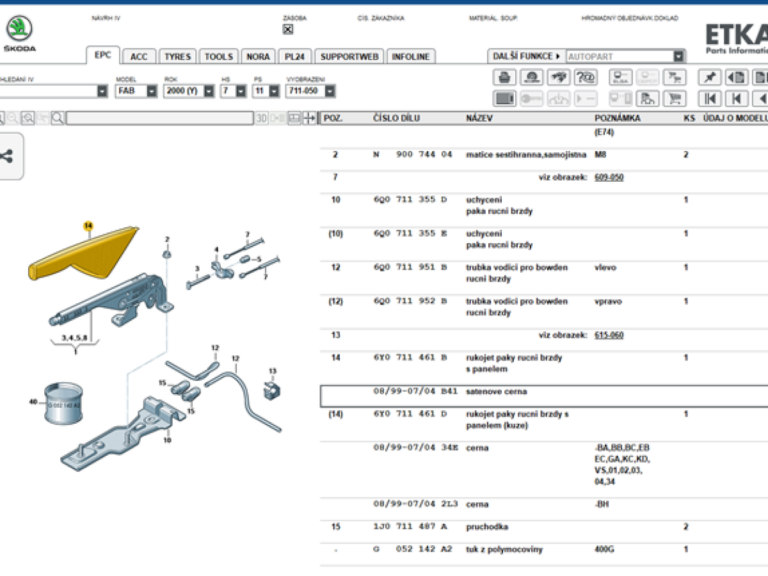The width and height of the screenshot is (768, 576).
Task: Jump to first record with skip-to-start arrow
Action: [x=710, y=98]
